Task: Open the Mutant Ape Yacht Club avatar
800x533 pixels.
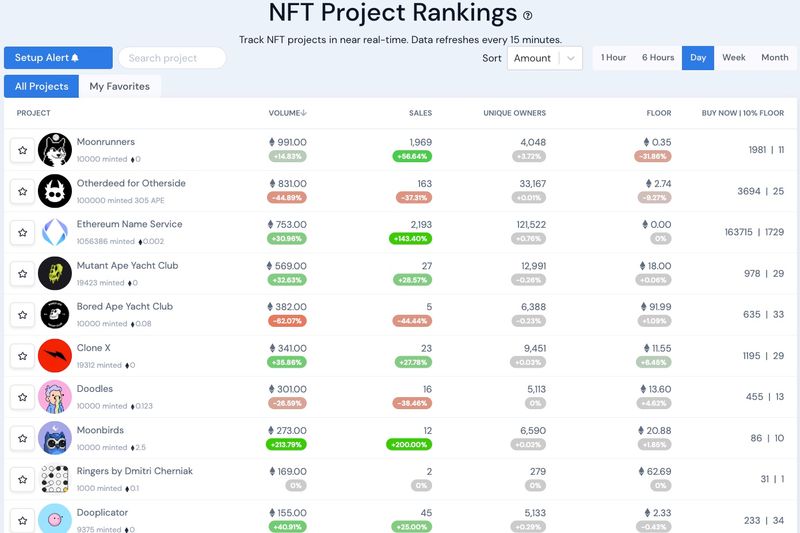Action: [x=55, y=273]
